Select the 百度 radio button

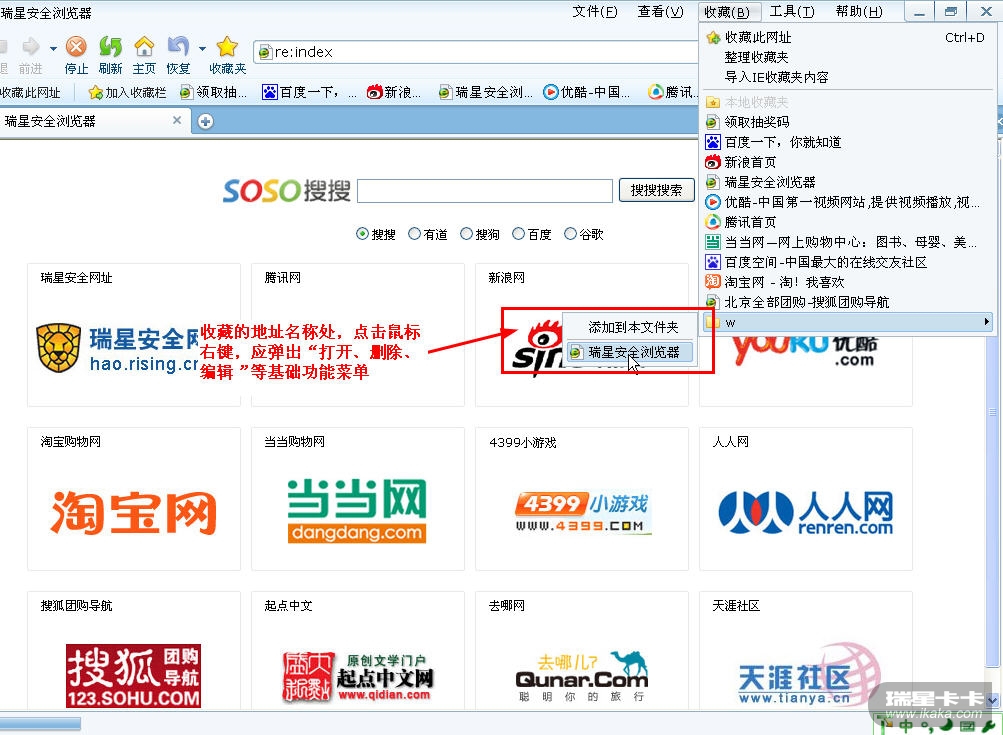pyautogui.click(x=519, y=234)
